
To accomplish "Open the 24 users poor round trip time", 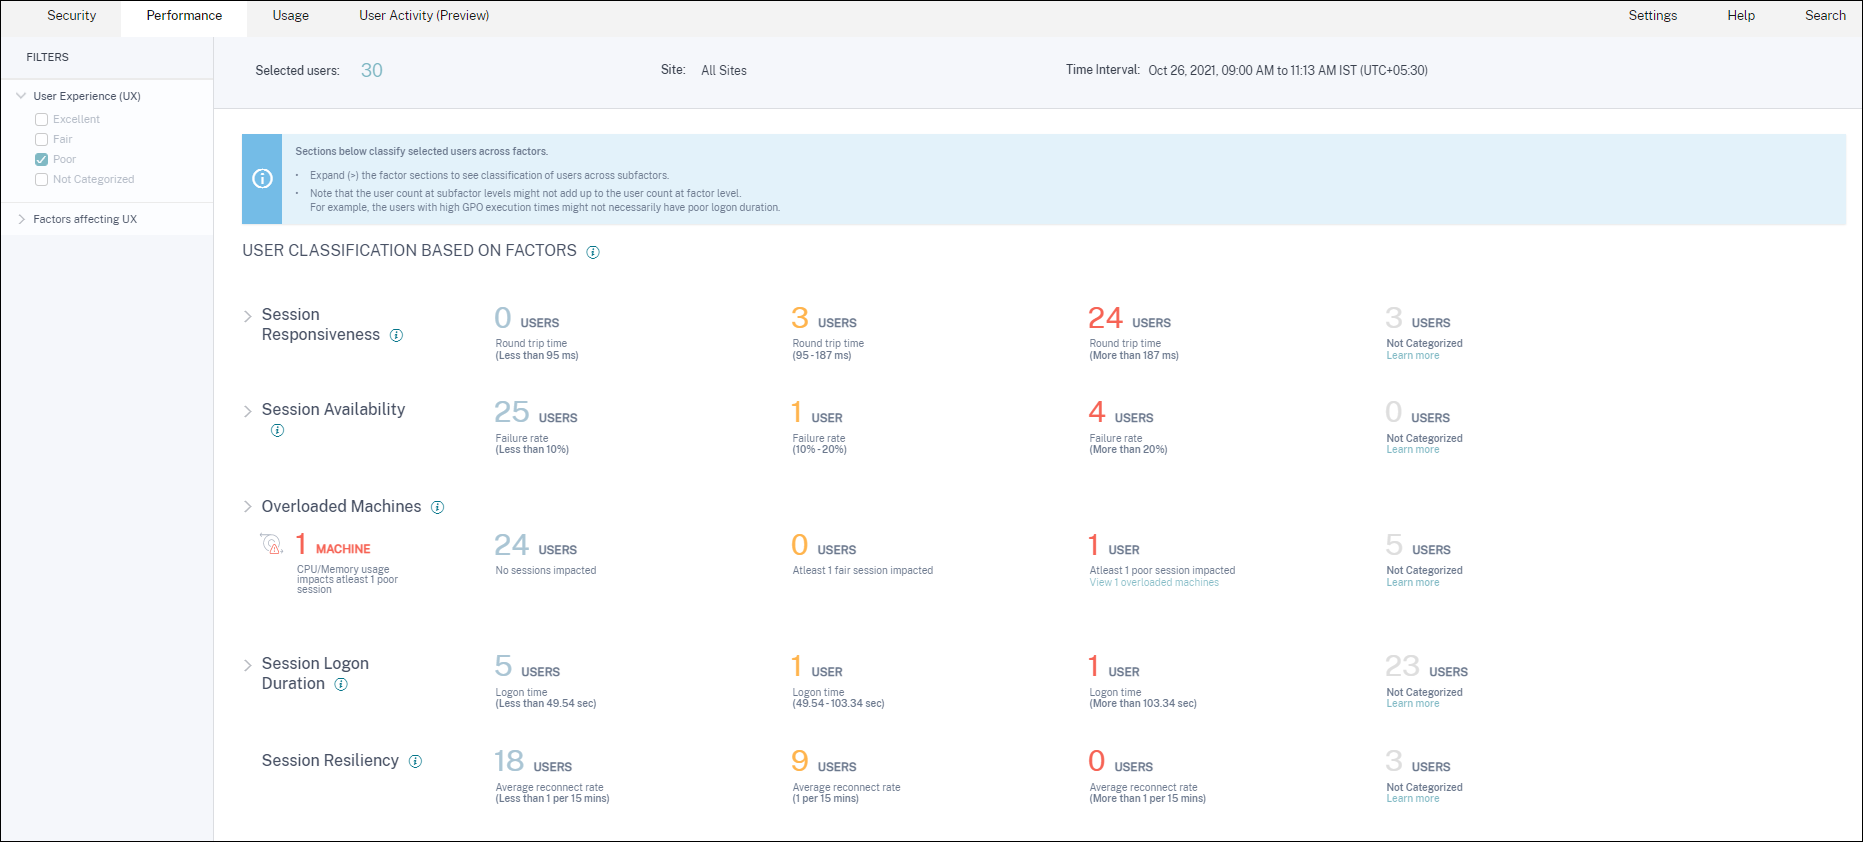I will point(1106,319).
